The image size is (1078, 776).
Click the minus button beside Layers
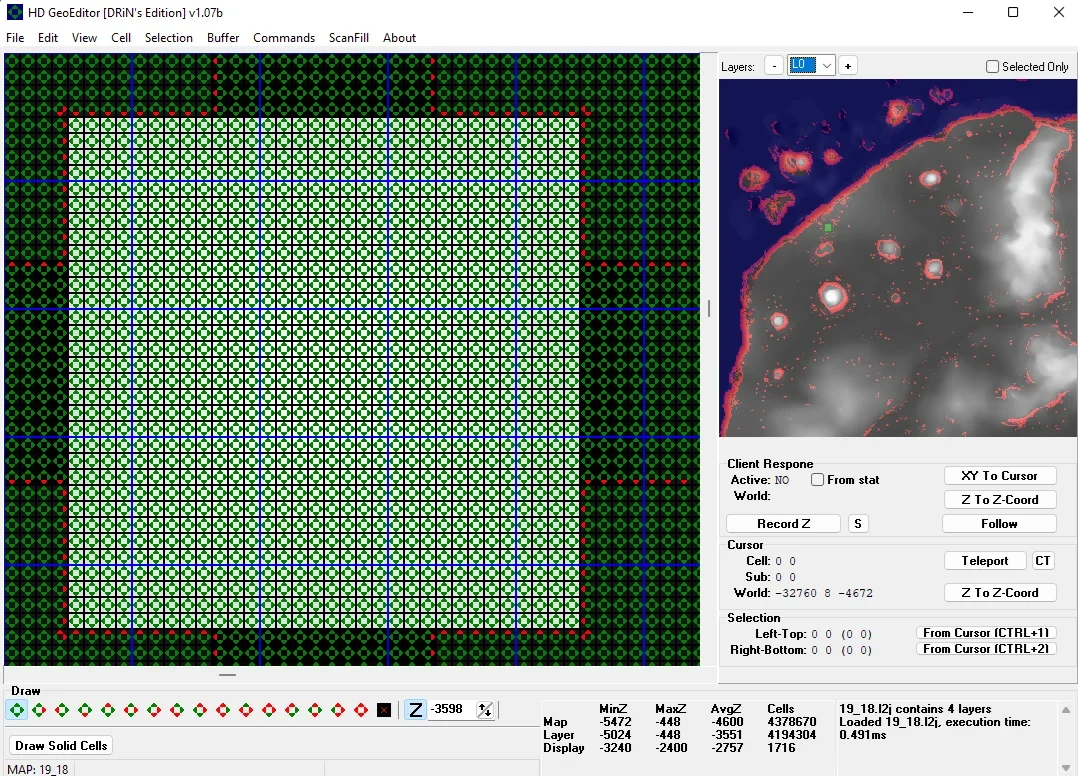pyautogui.click(x=774, y=66)
